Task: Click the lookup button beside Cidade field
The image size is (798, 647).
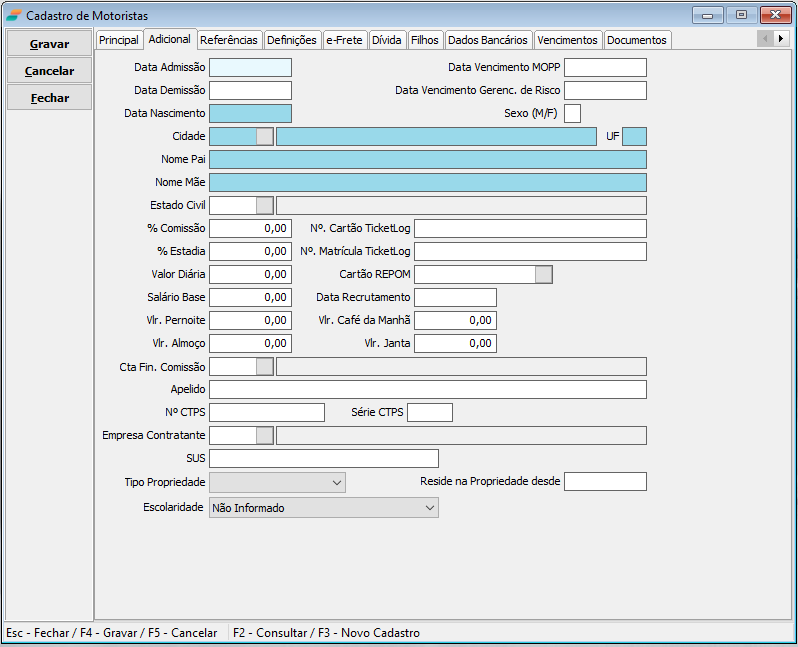Action: pos(264,137)
